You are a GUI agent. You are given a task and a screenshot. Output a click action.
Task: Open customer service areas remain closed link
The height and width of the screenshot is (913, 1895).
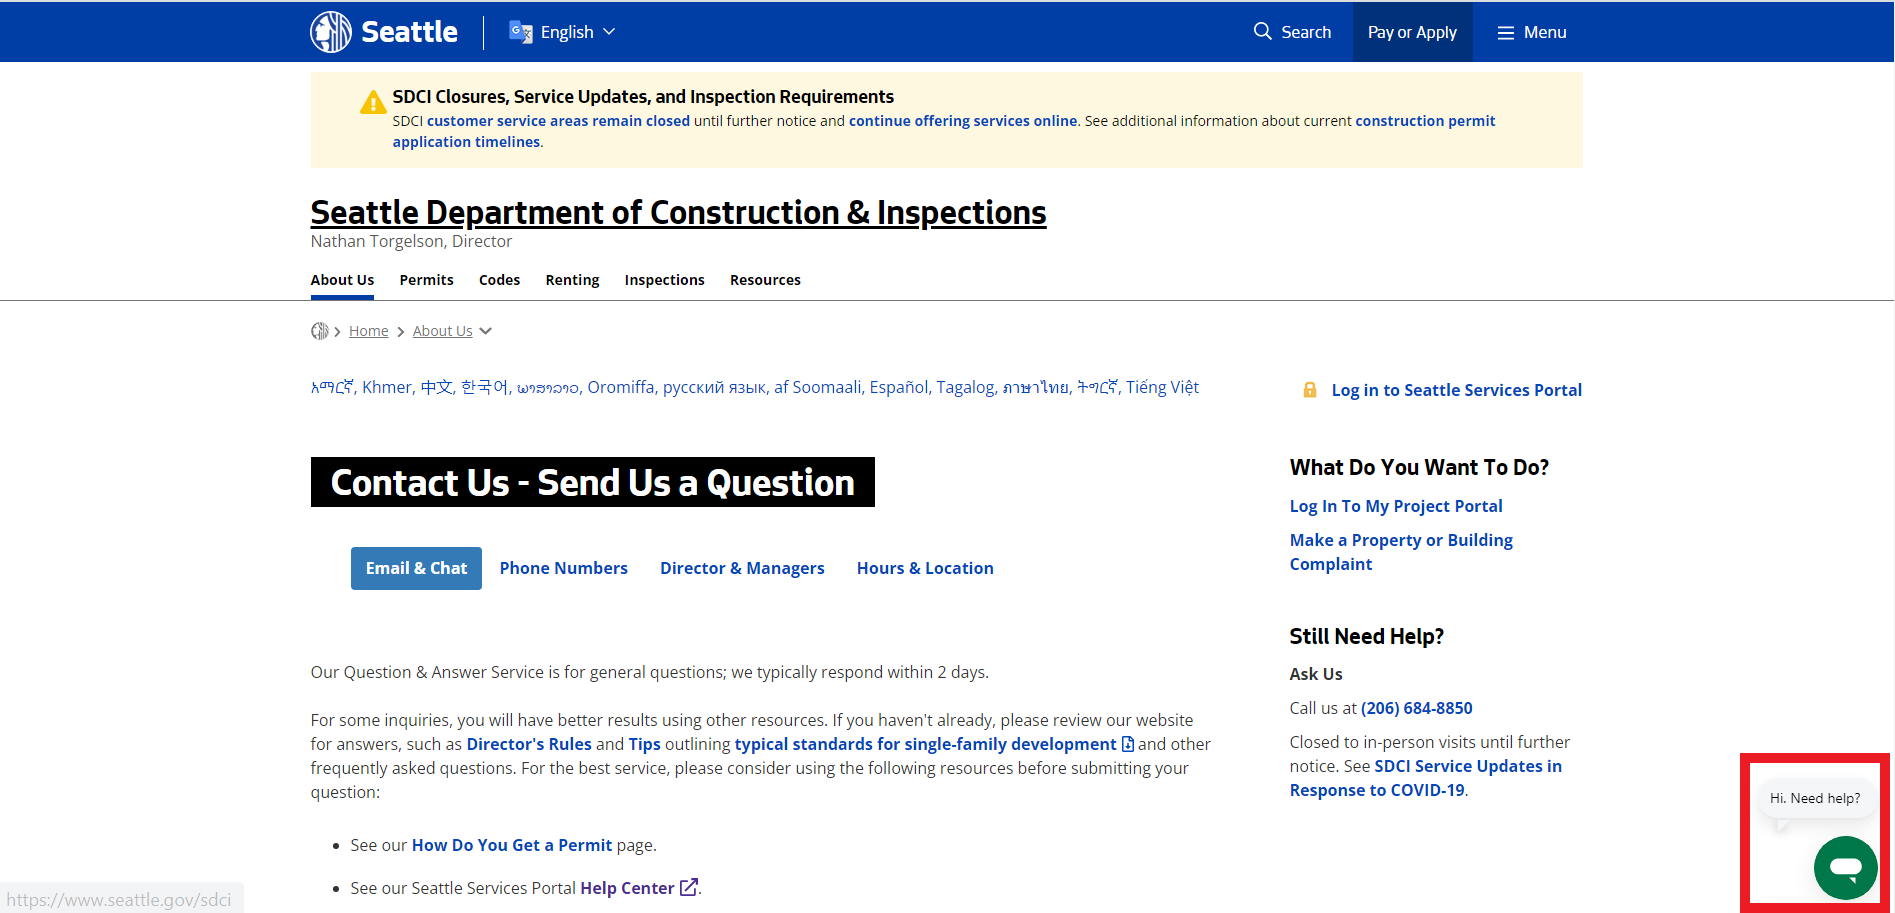[x=558, y=121]
